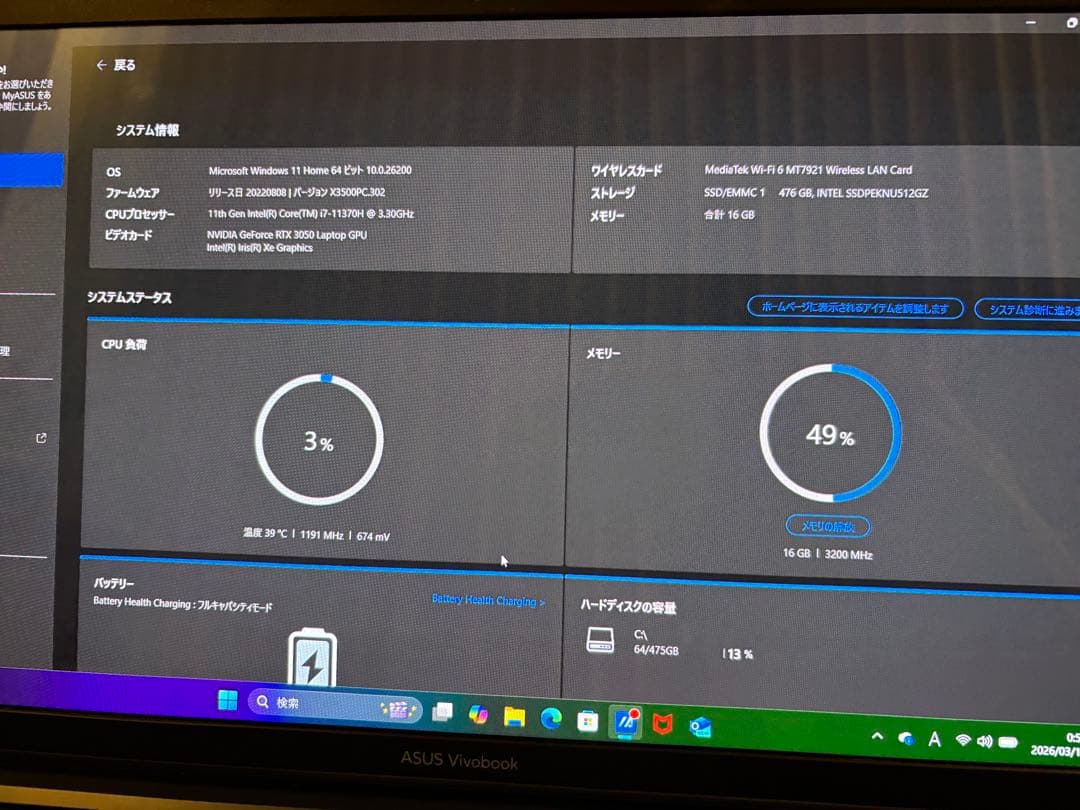
Task: Open Copilot from the taskbar
Action: (x=477, y=715)
